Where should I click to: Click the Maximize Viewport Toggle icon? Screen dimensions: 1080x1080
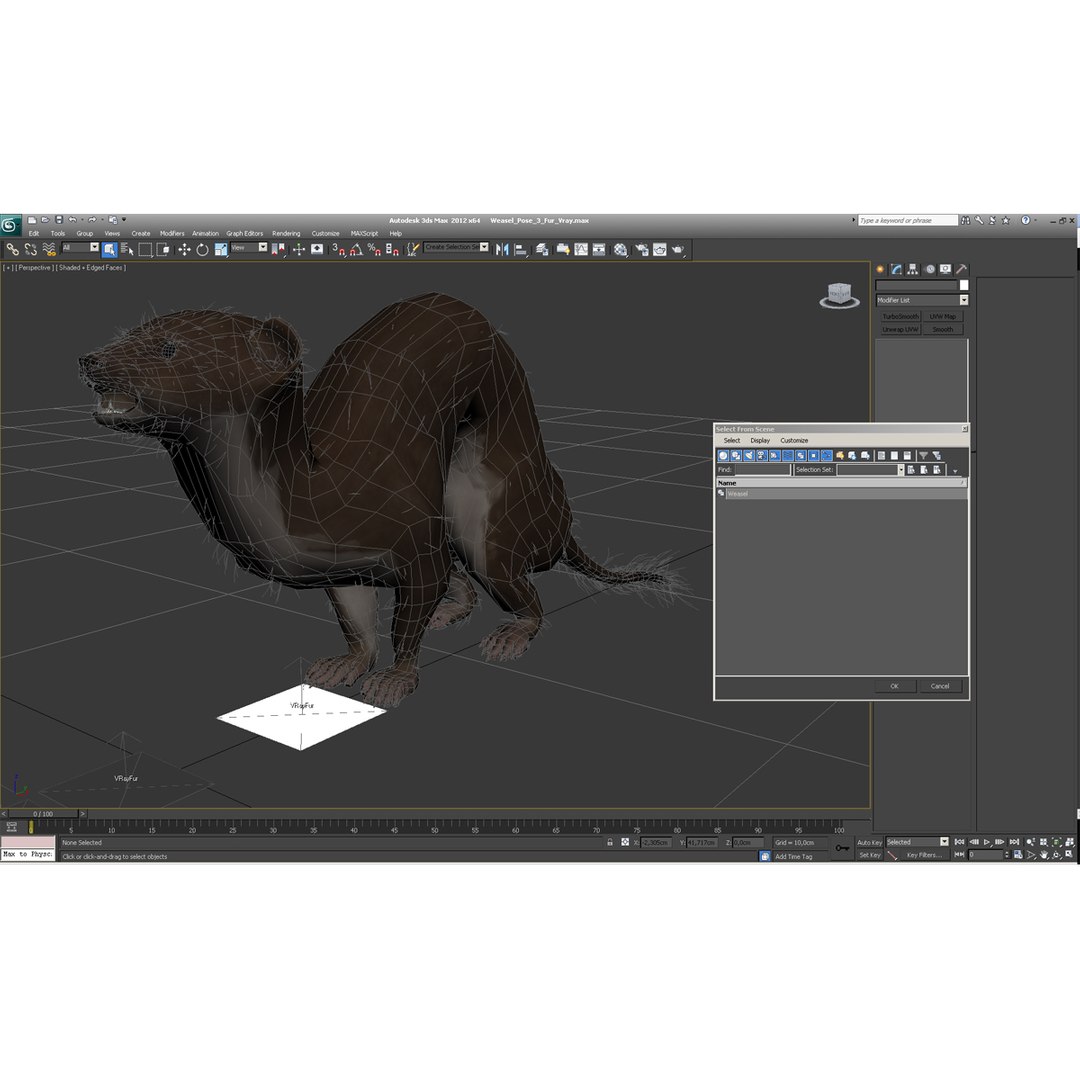point(1069,855)
